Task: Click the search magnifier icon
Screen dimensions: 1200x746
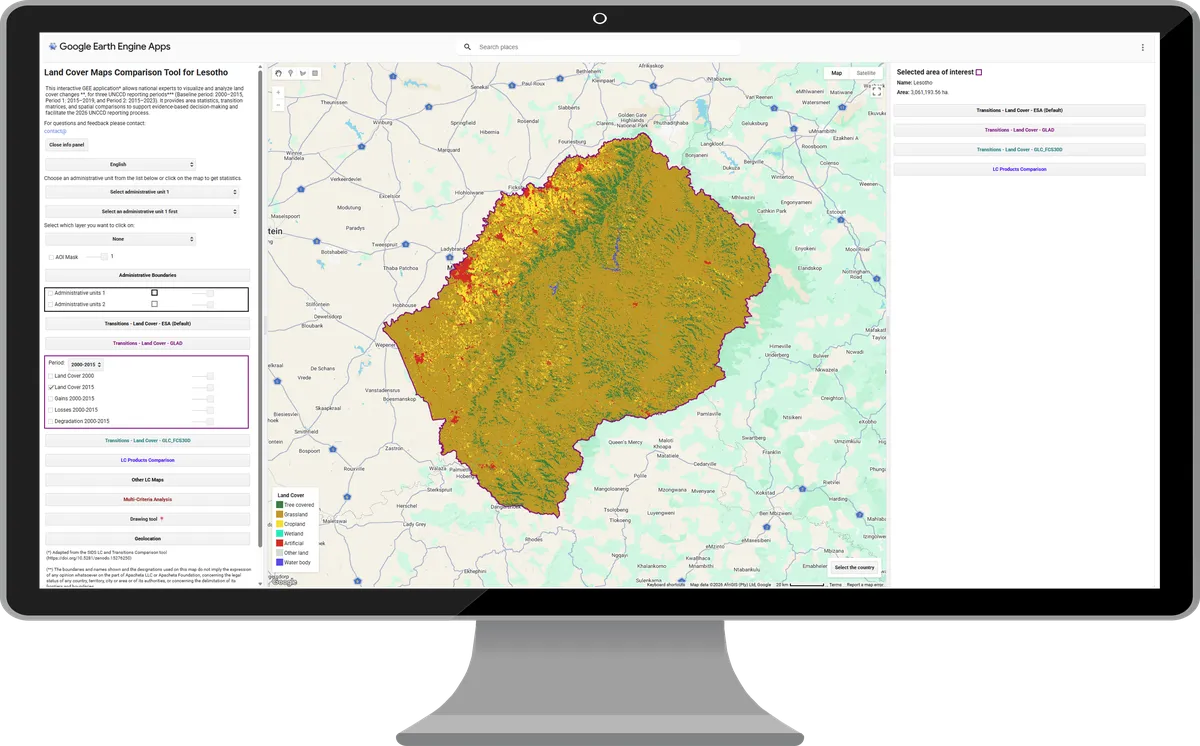Action: [467, 47]
